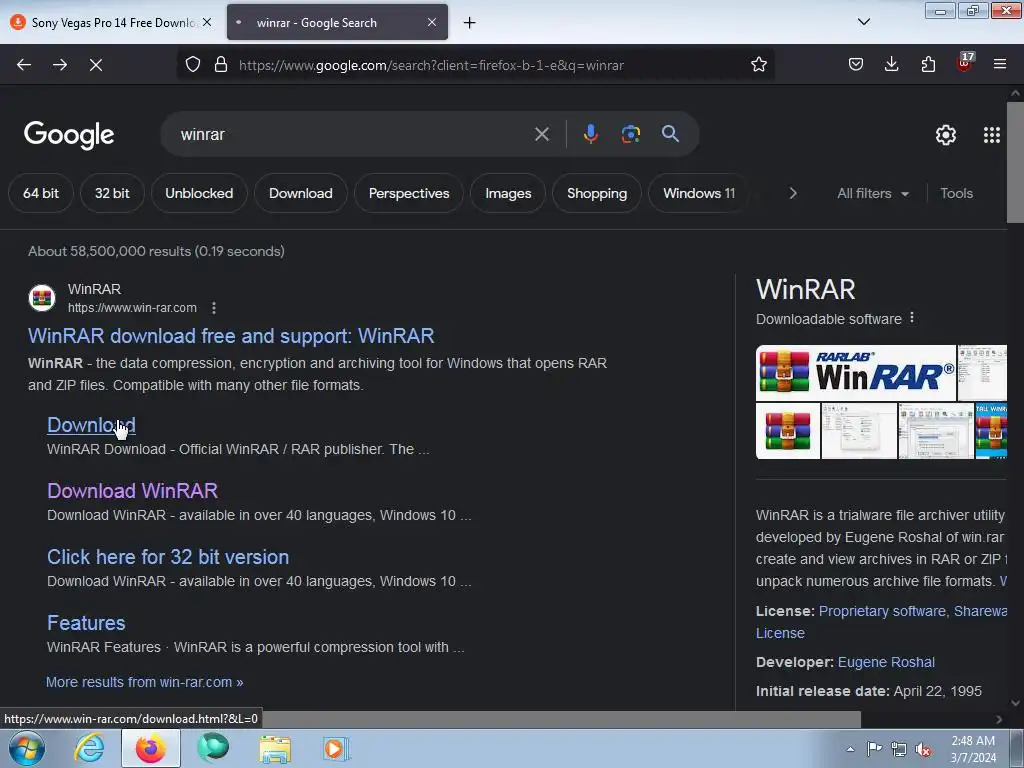Open the list all tabs dropdown arrow
Viewport: 1024px width, 768px height.
pyautogui.click(x=863, y=22)
